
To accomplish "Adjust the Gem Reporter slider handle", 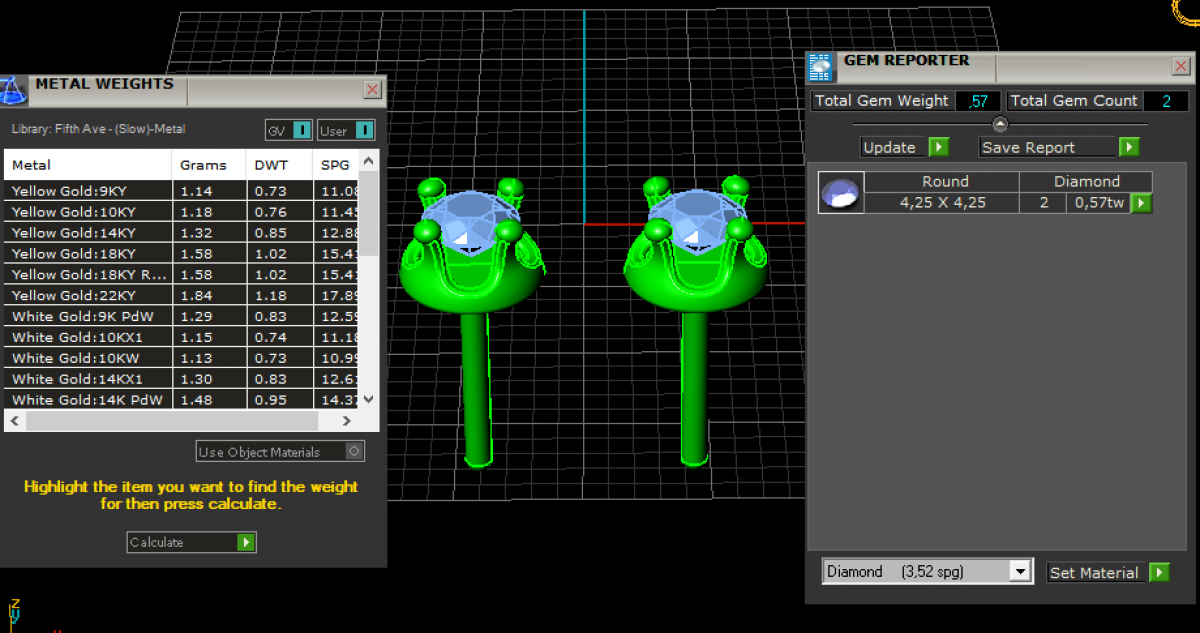I will pos(1000,124).
